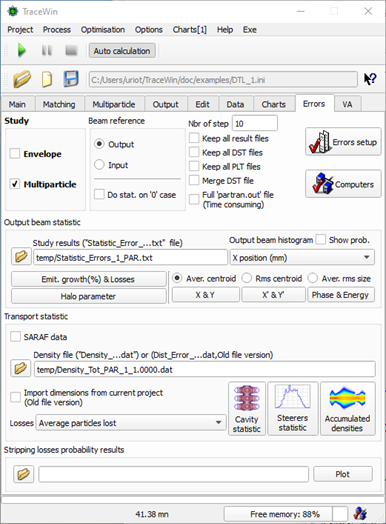The height and width of the screenshot is (524, 386).
Task: Check Keep all PLT files
Action: pyautogui.click(x=194, y=166)
